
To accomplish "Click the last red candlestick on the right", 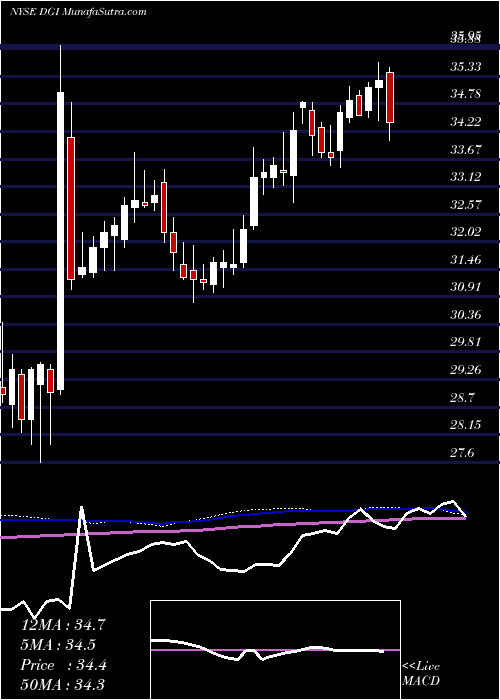I will pyautogui.click(x=390, y=97).
